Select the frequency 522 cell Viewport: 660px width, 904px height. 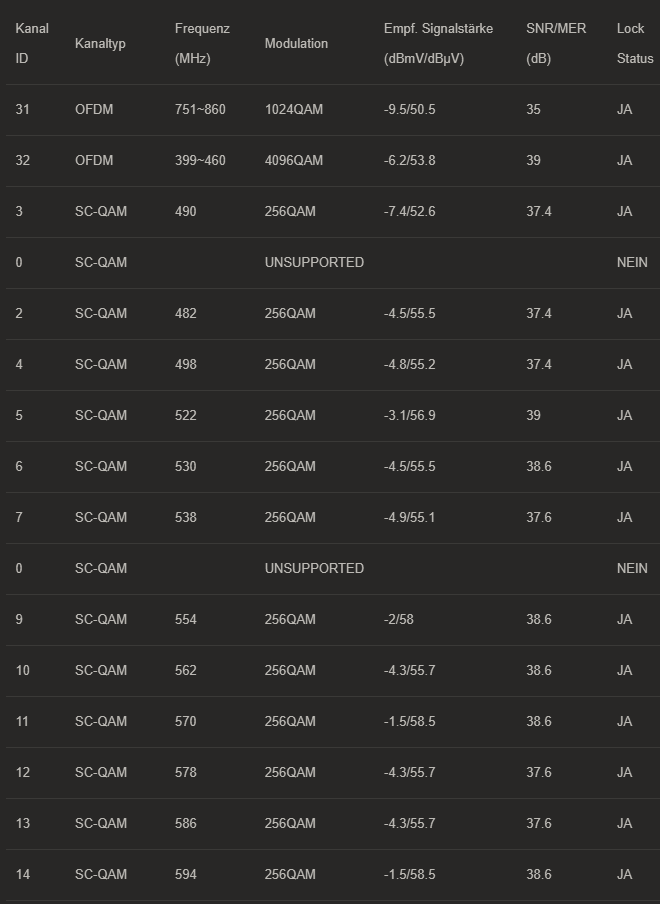(x=186, y=416)
